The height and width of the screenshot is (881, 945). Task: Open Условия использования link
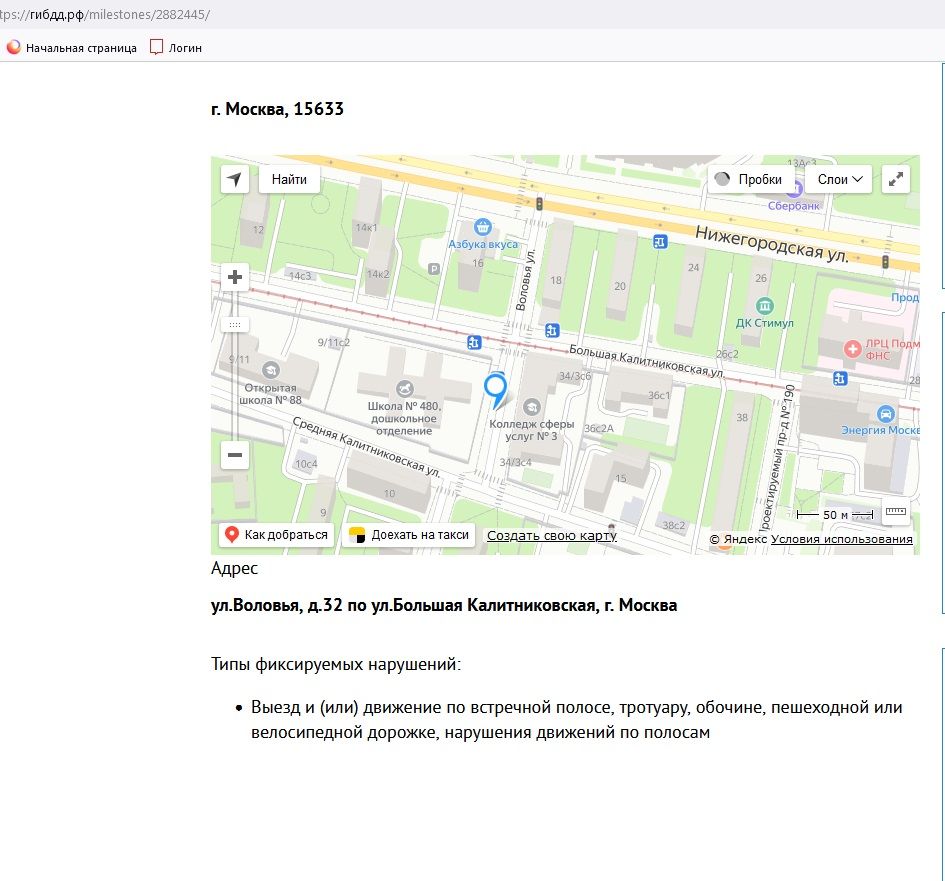[x=841, y=540]
